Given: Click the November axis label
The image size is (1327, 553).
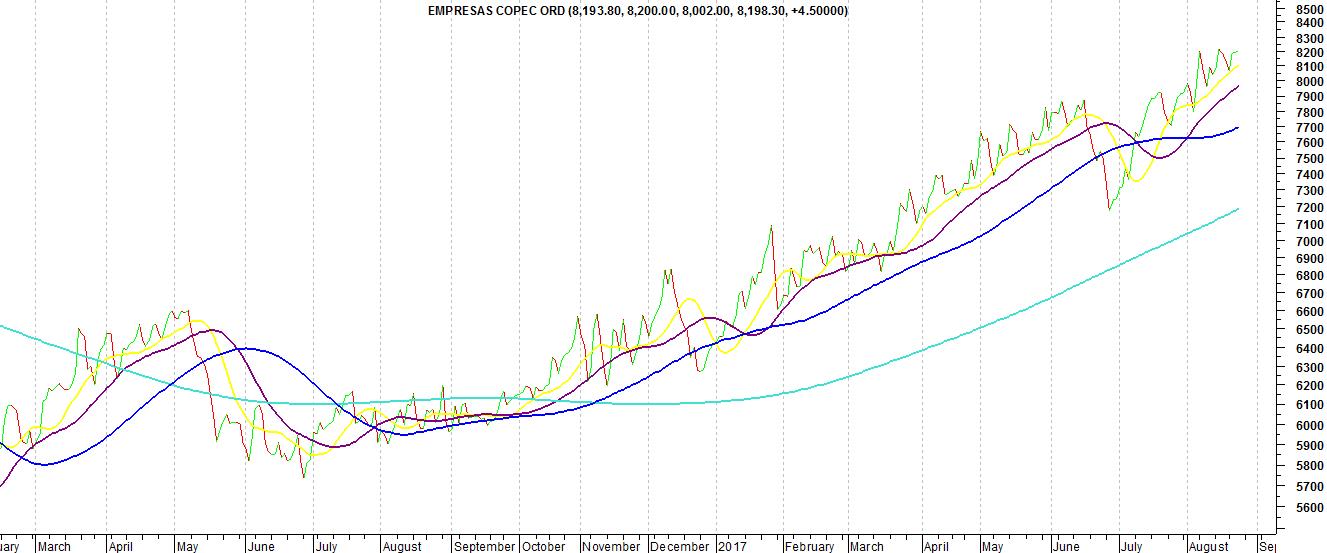Looking at the screenshot, I should tap(611, 547).
